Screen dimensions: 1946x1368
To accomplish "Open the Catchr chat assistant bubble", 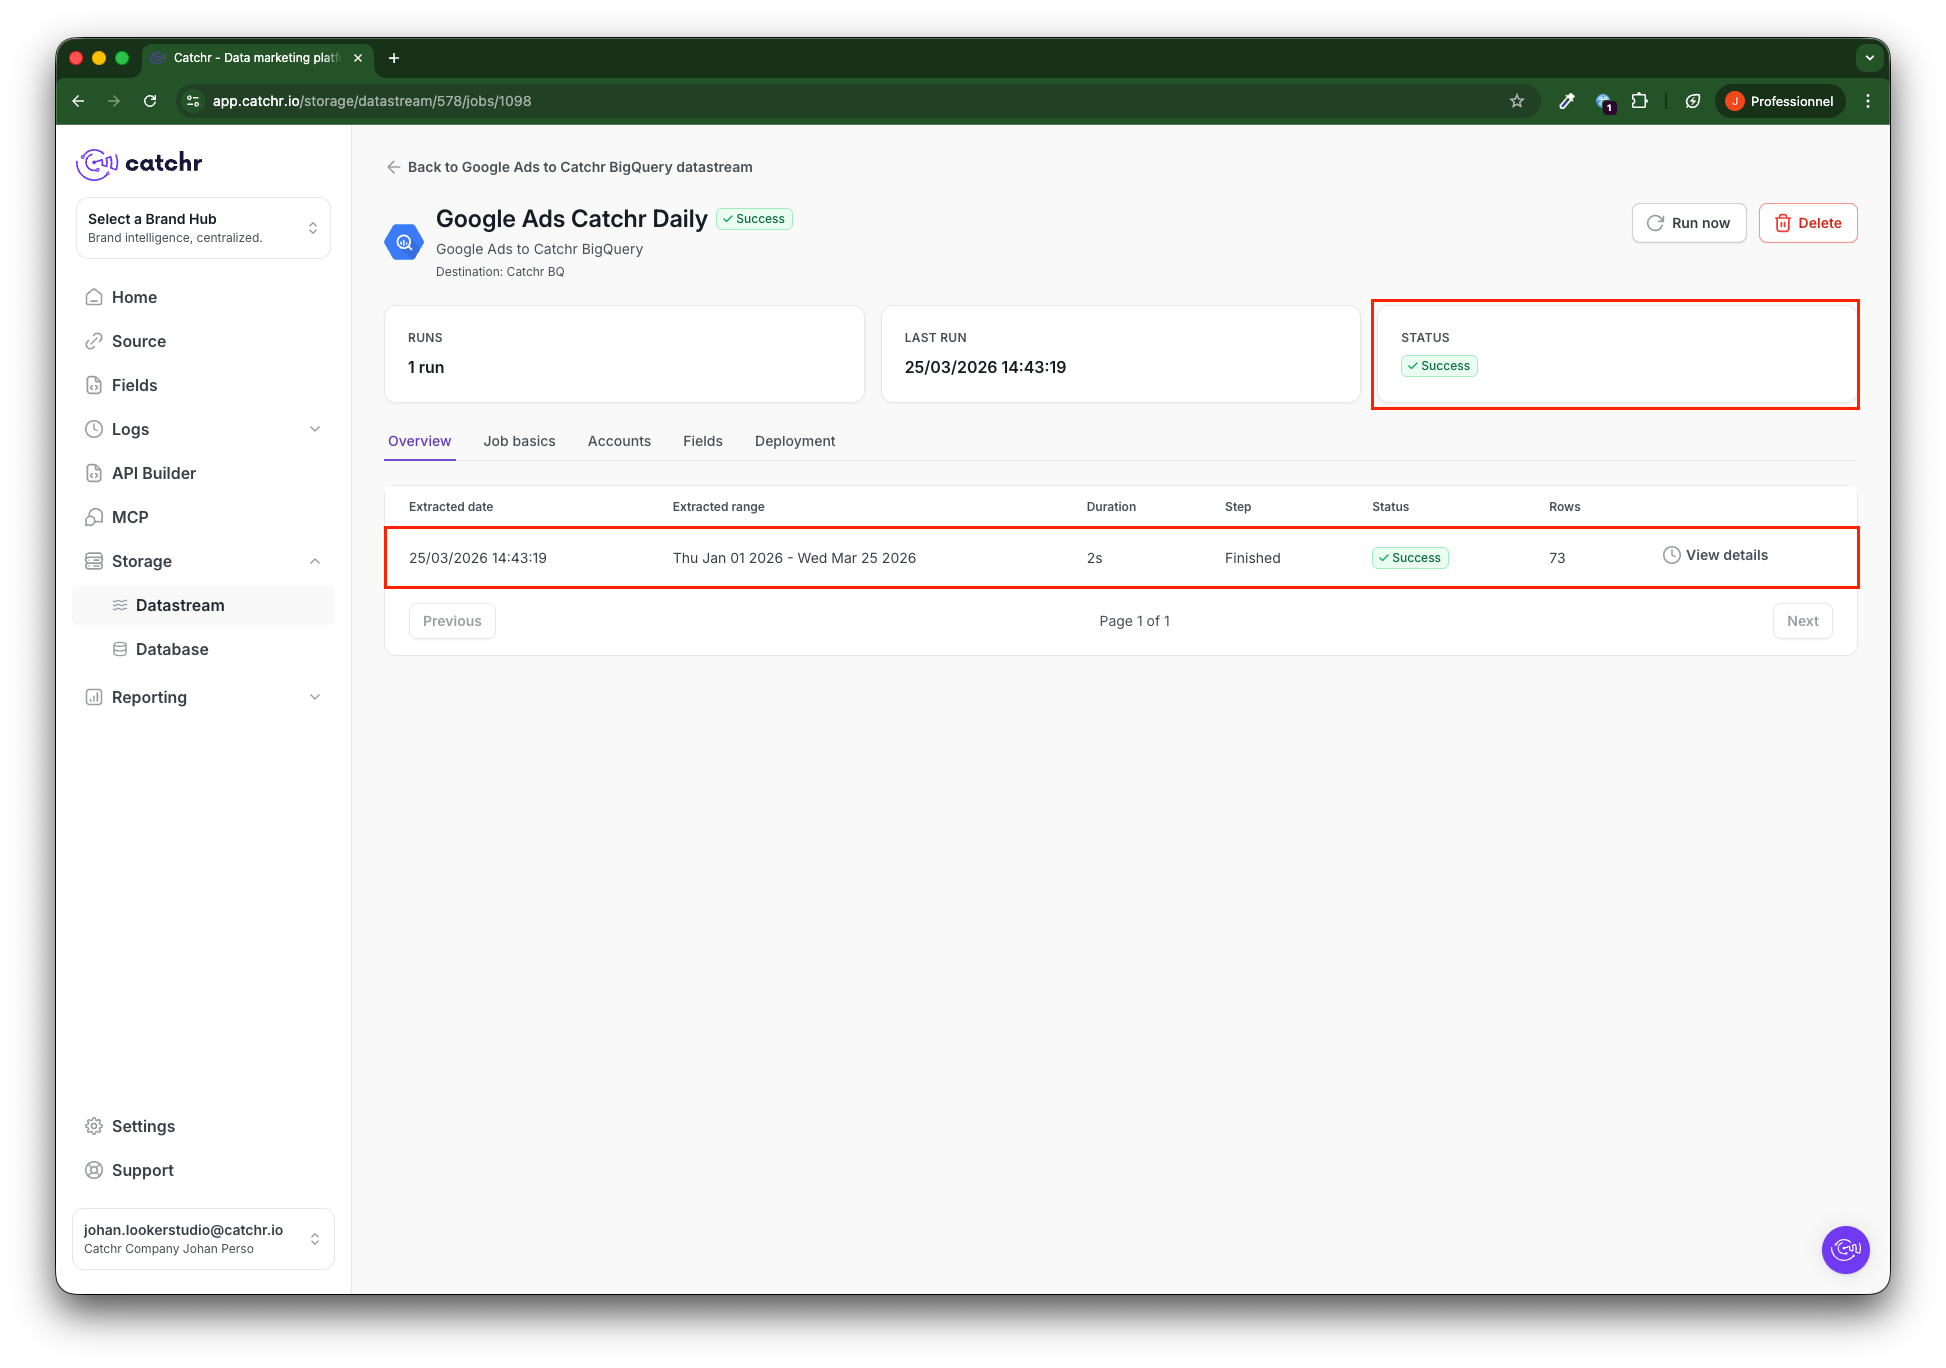I will [1845, 1249].
